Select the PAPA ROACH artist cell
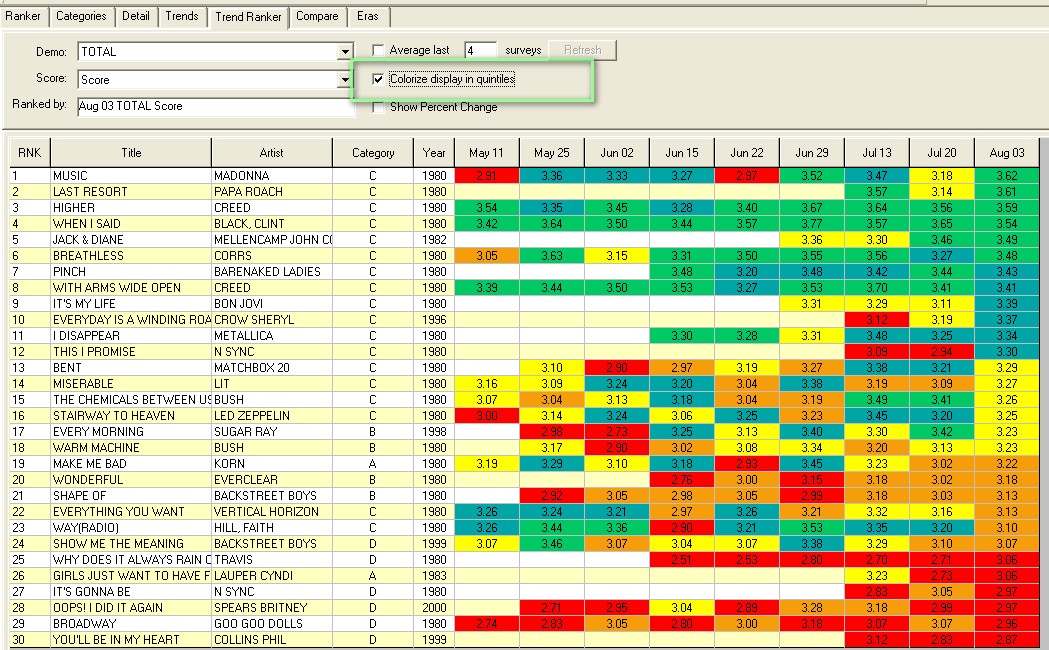 [x=272, y=192]
